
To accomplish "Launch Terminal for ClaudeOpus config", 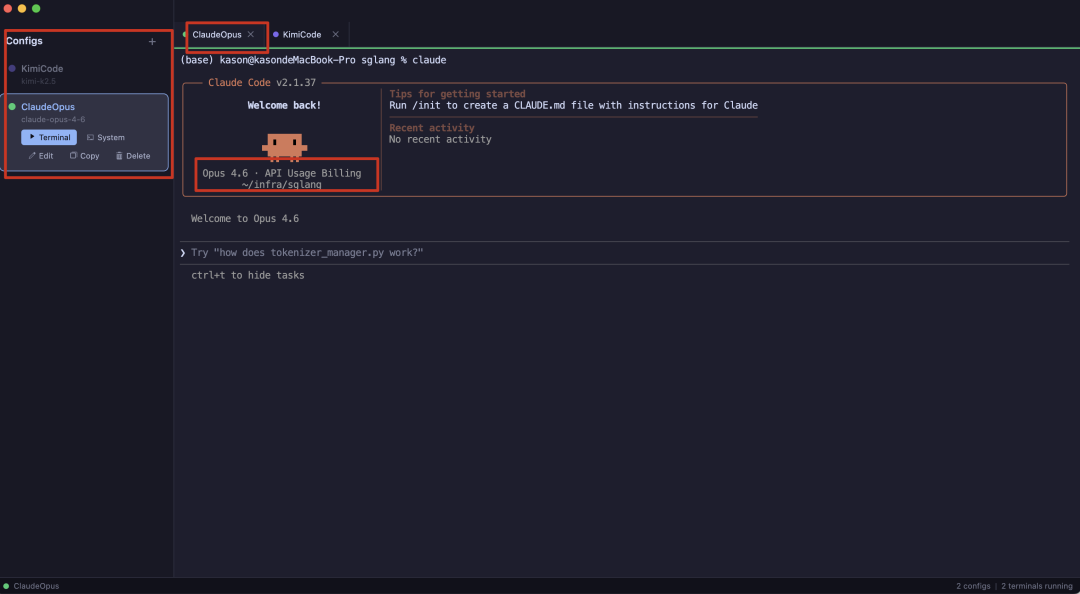I will pos(49,137).
